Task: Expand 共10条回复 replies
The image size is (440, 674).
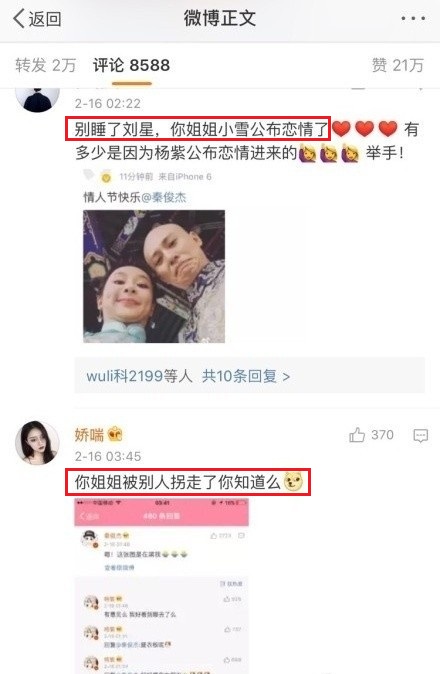Action: (x=246, y=376)
